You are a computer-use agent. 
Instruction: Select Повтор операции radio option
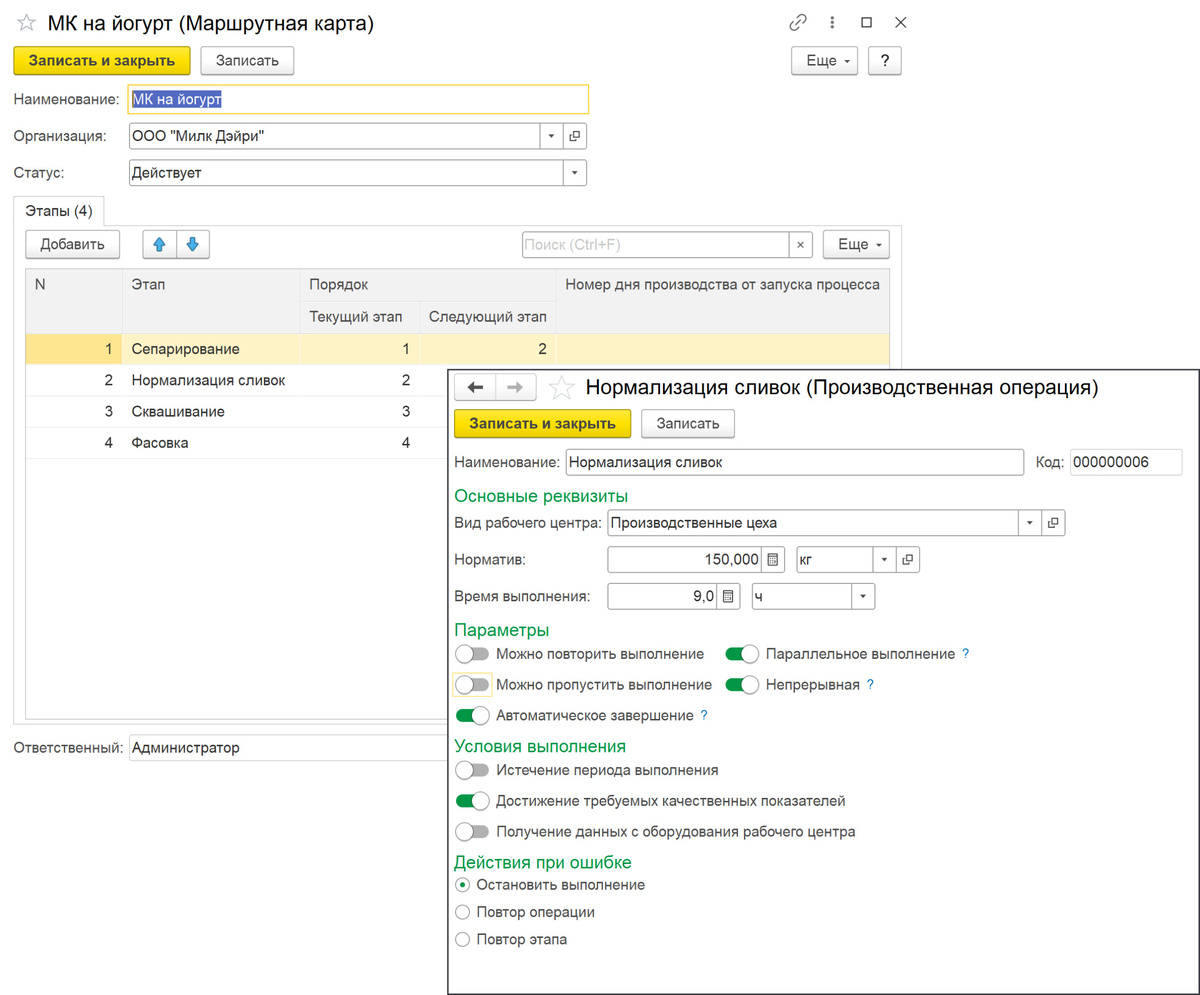462,912
